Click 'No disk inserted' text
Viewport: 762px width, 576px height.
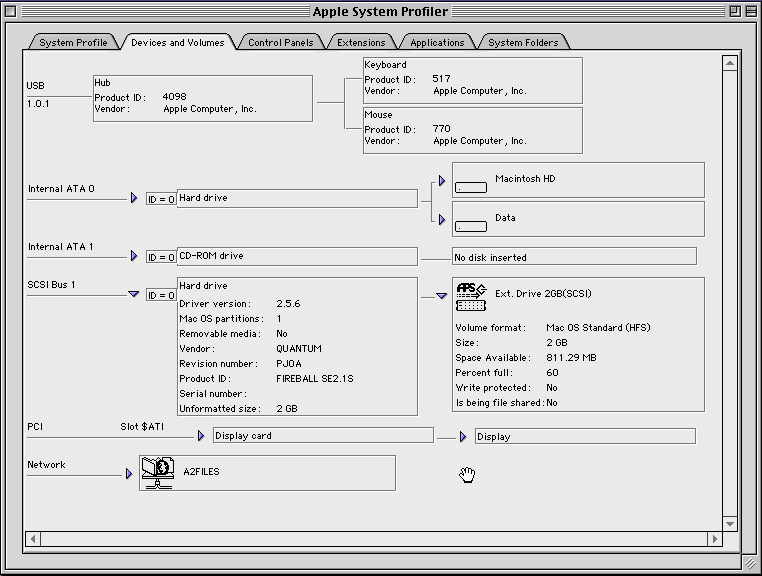coord(490,257)
